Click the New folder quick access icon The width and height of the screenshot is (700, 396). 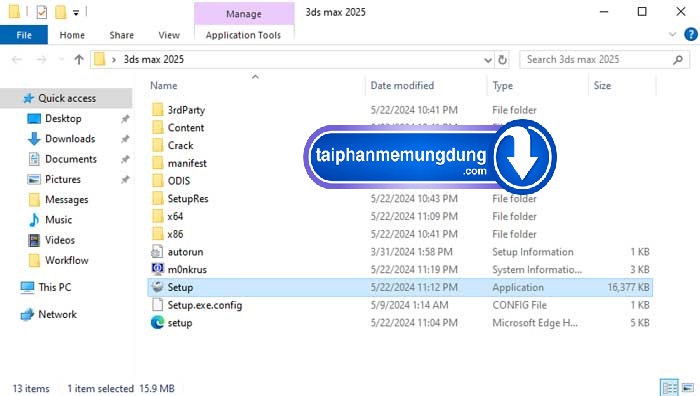coord(60,12)
